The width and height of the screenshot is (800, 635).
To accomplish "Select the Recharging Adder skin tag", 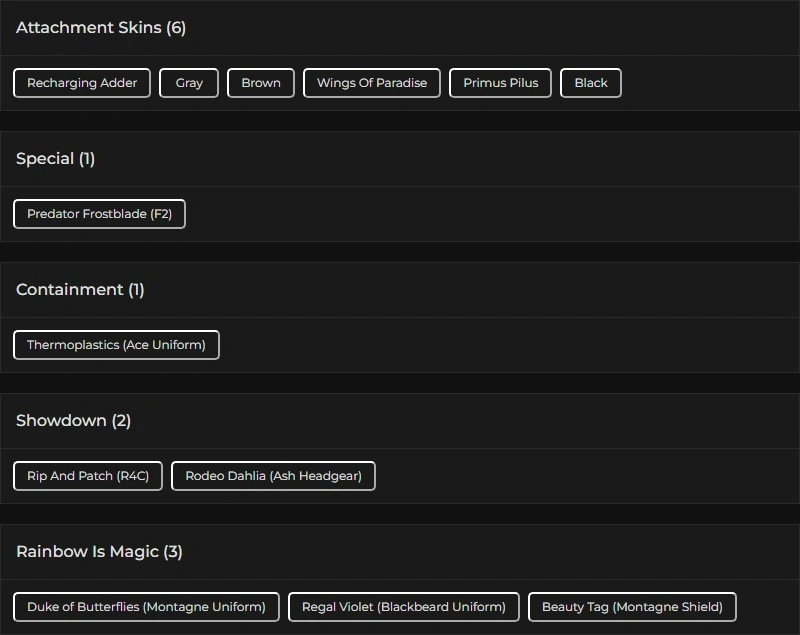I will (82, 83).
